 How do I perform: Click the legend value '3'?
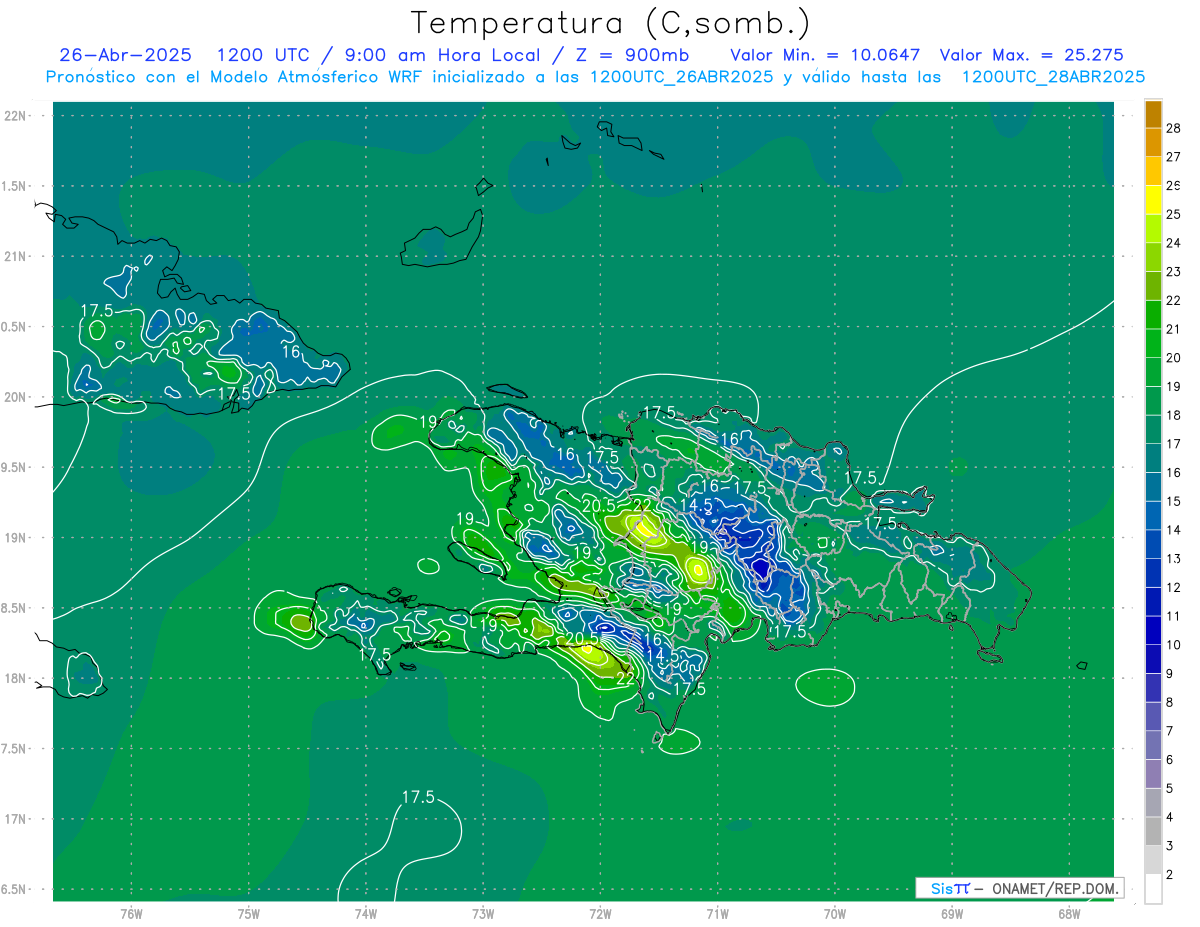pos(1170,846)
